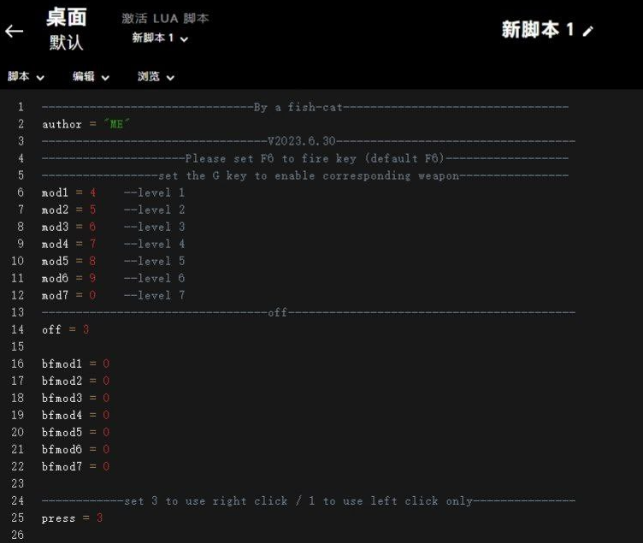
Task: Click the mod2 = 5 line
Action: pyautogui.click(x=69, y=210)
